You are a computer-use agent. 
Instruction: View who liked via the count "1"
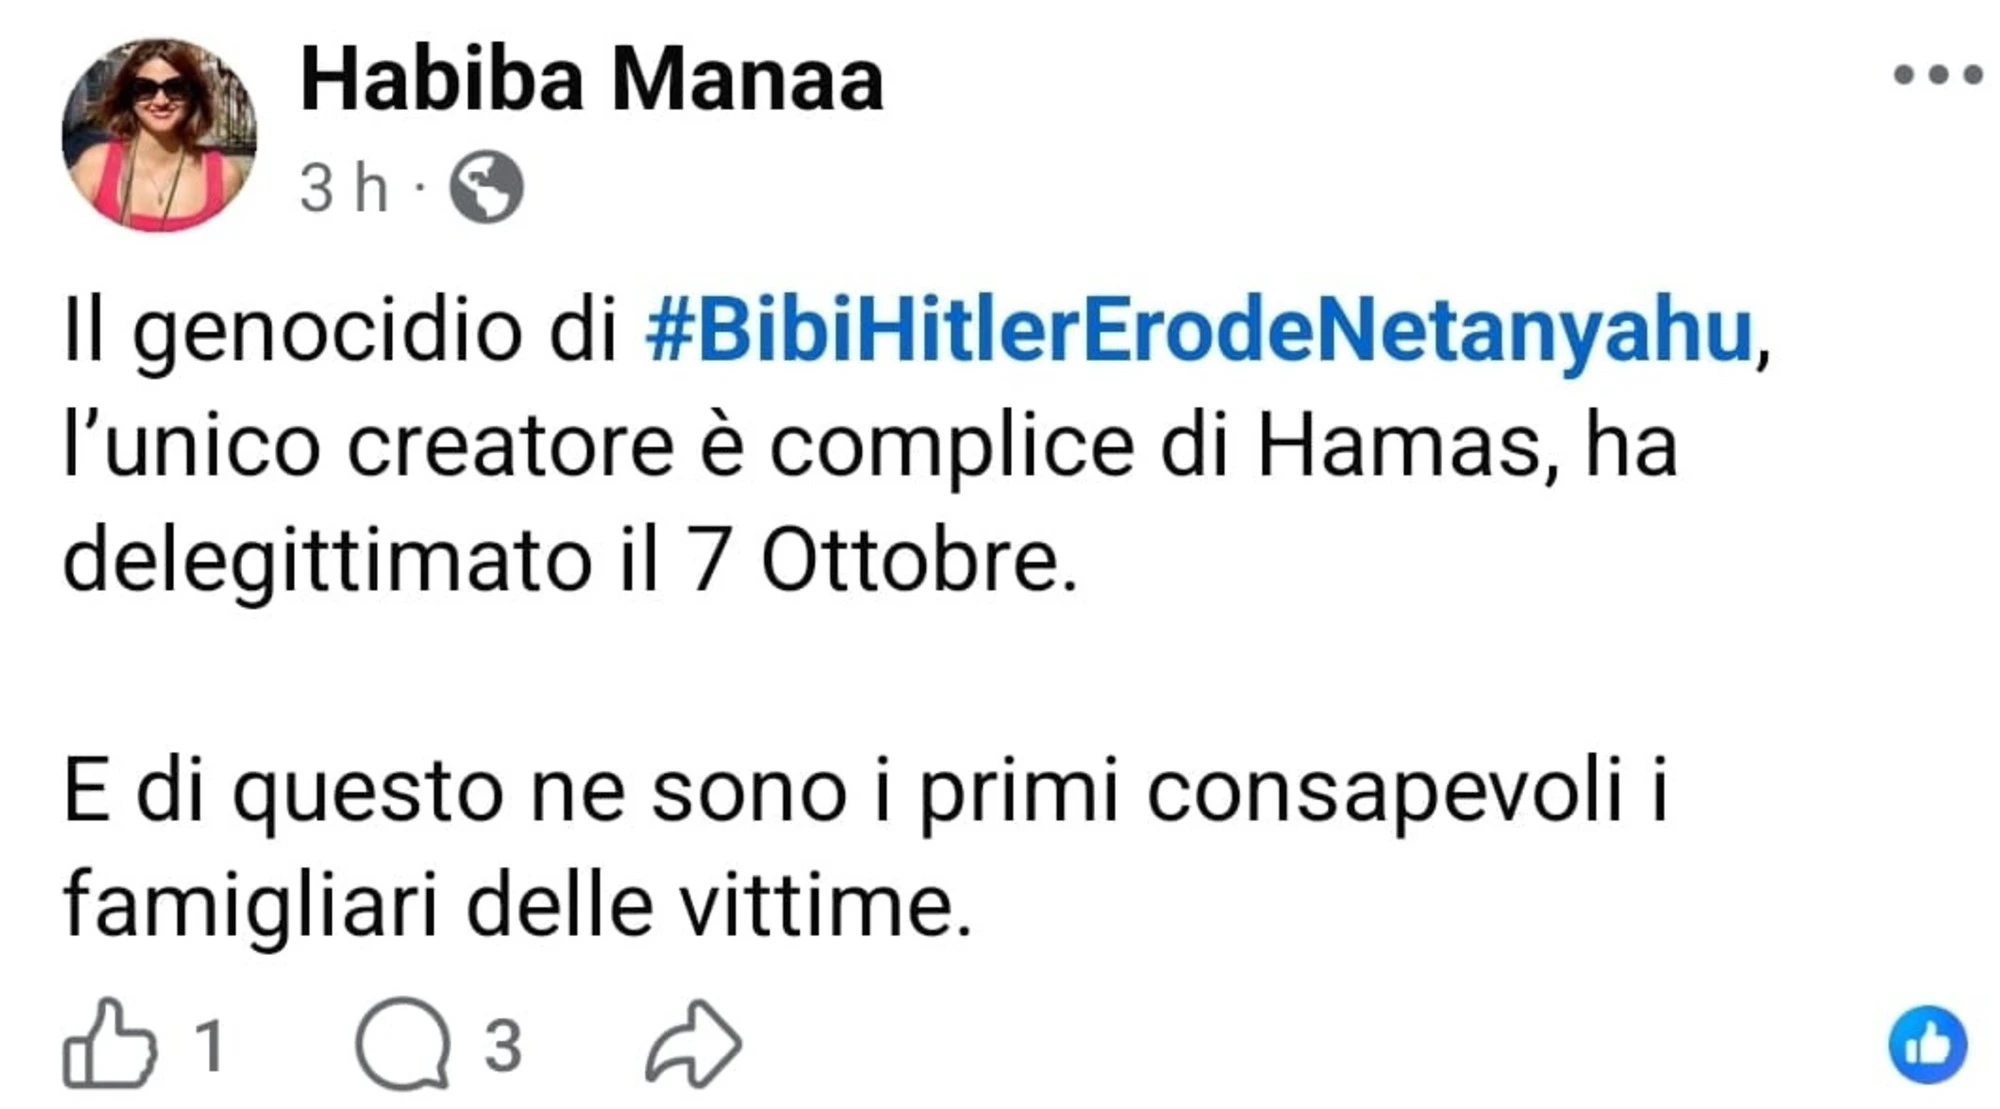[x=209, y=1046]
